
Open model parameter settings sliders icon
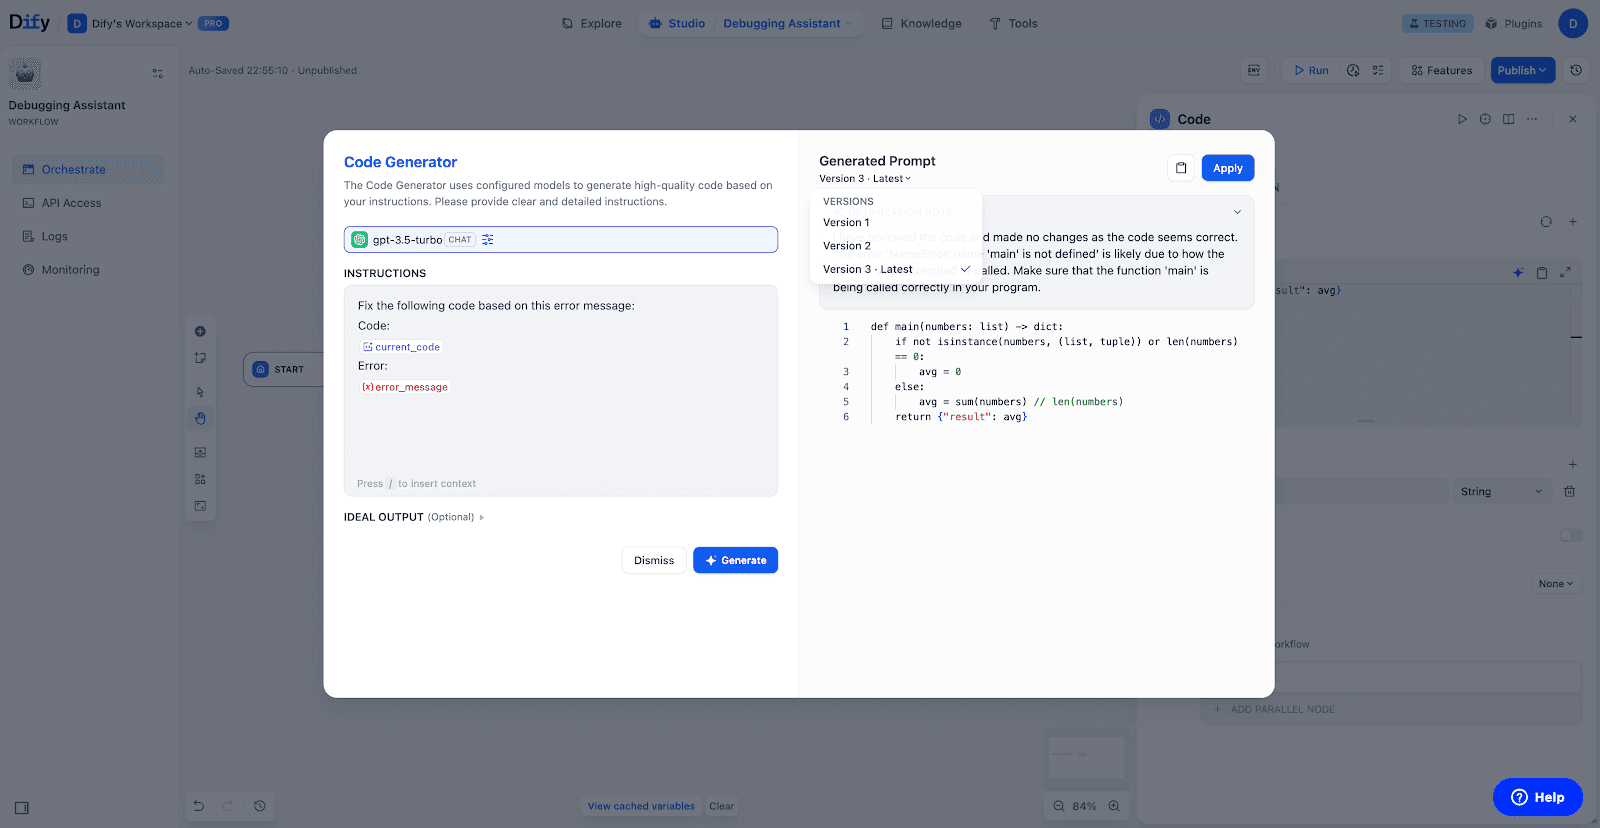click(488, 240)
